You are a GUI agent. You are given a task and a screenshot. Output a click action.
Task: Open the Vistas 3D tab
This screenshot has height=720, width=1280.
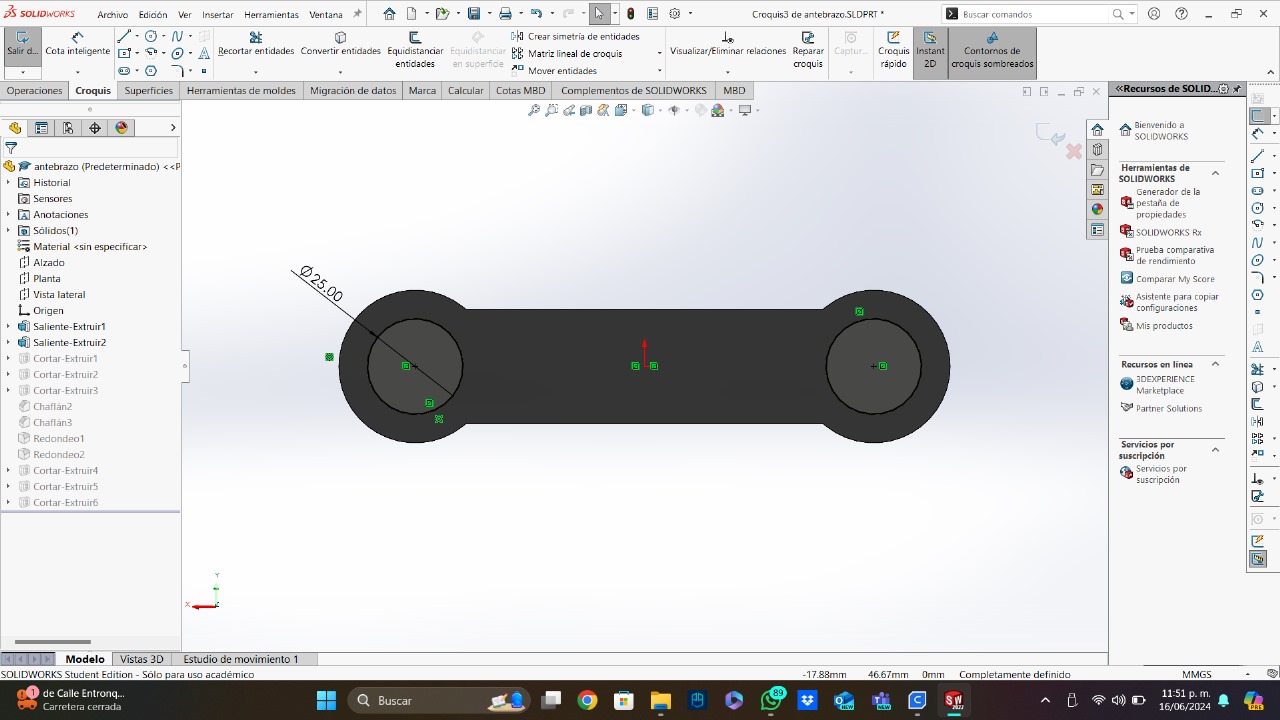tap(141, 659)
